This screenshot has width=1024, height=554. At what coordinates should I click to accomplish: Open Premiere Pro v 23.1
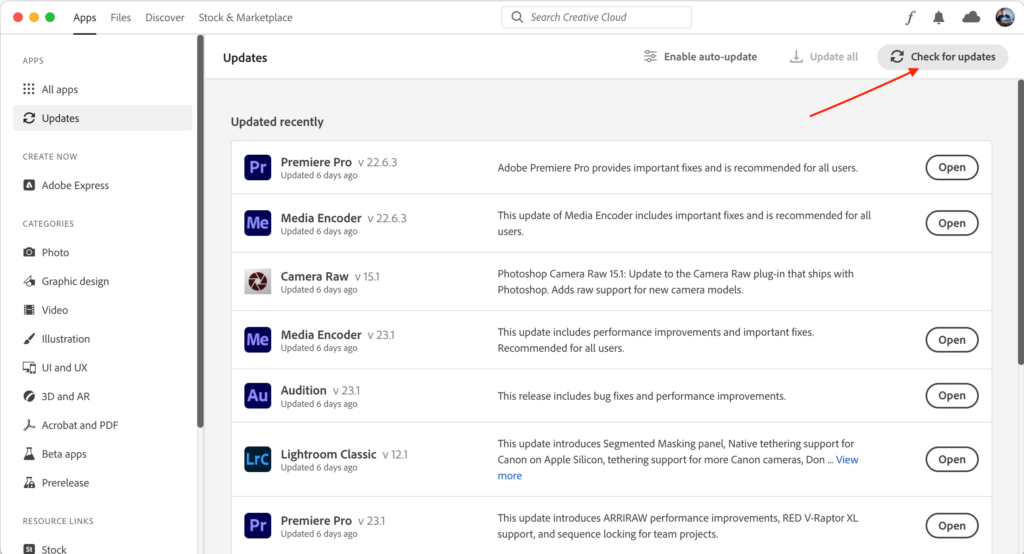952,525
